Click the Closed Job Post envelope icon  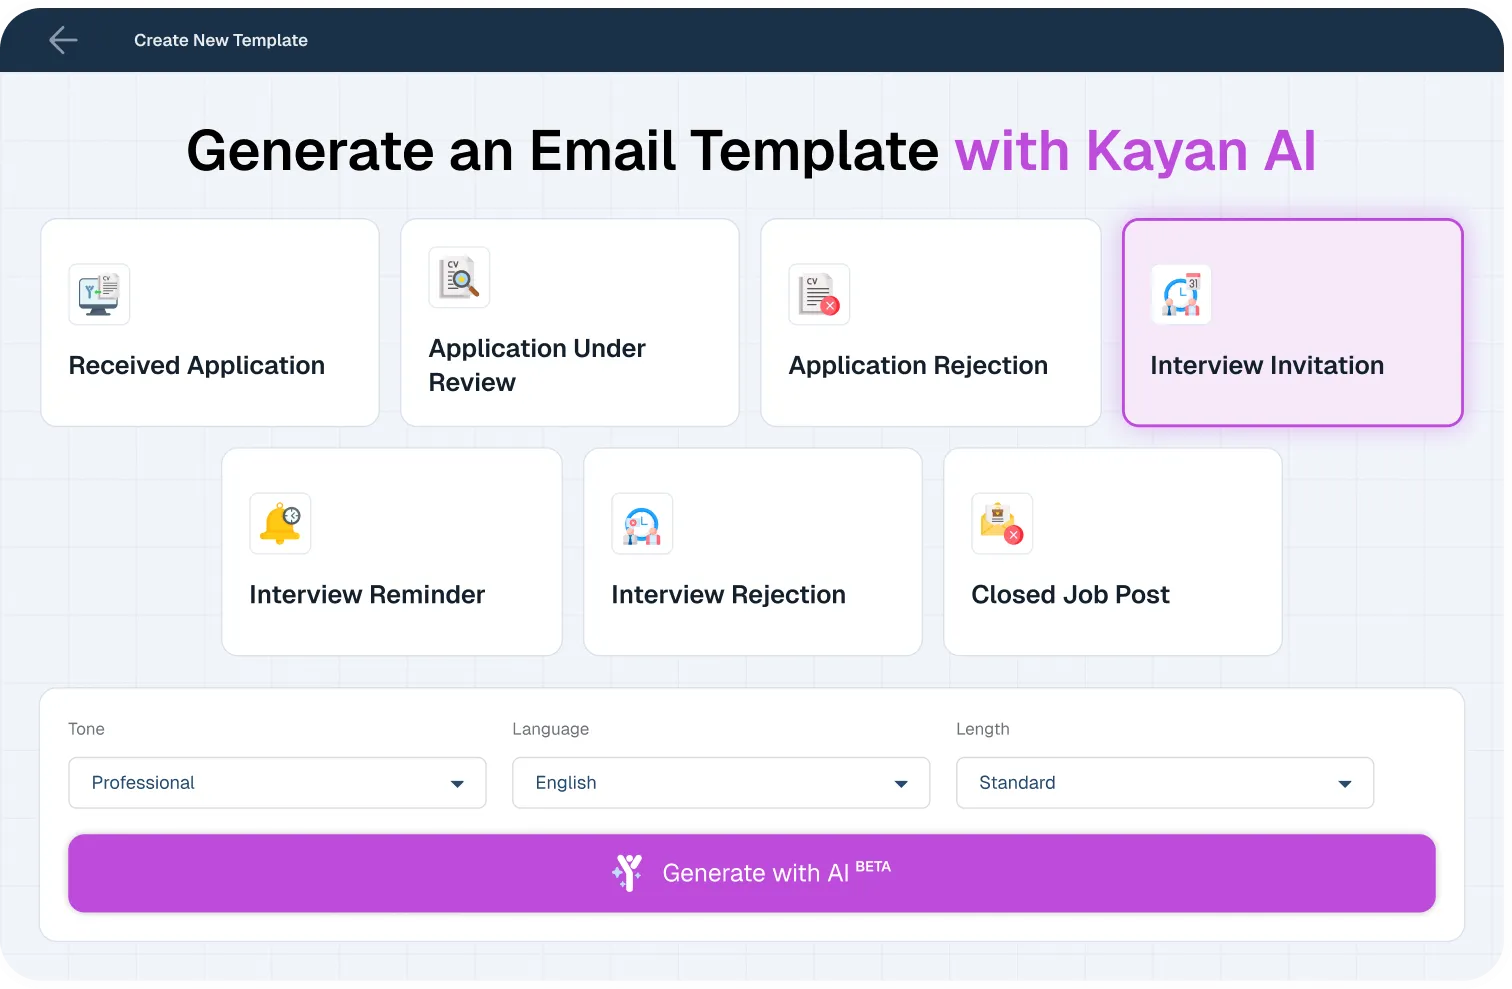pyautogui.click(x=1002, y=523)
